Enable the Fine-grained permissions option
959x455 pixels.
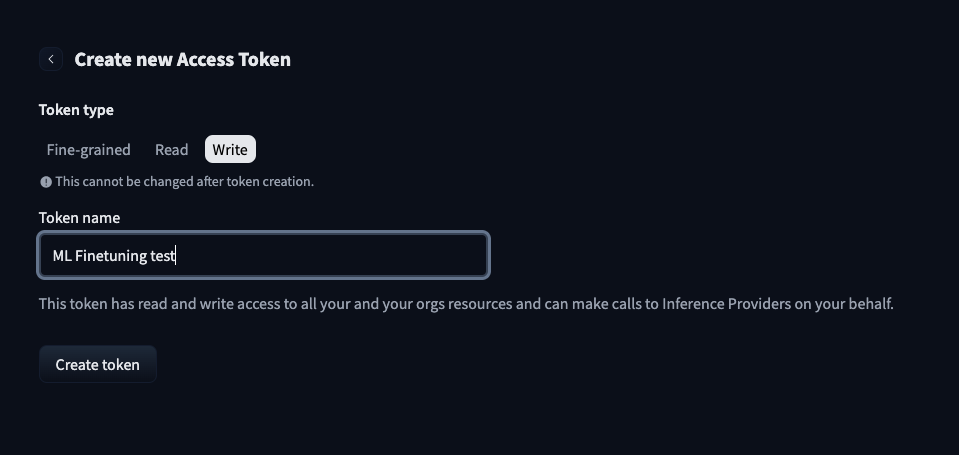pyautogui.click(x=88, y=150)
